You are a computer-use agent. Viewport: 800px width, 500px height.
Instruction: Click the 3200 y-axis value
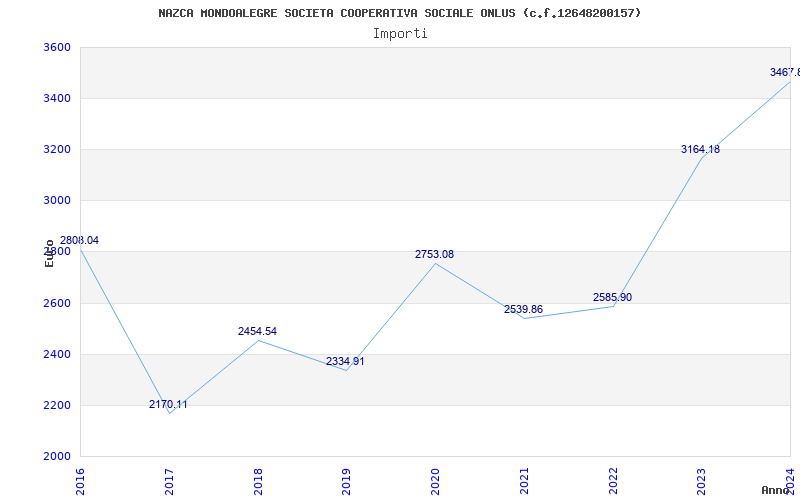[x=56, y=149]
